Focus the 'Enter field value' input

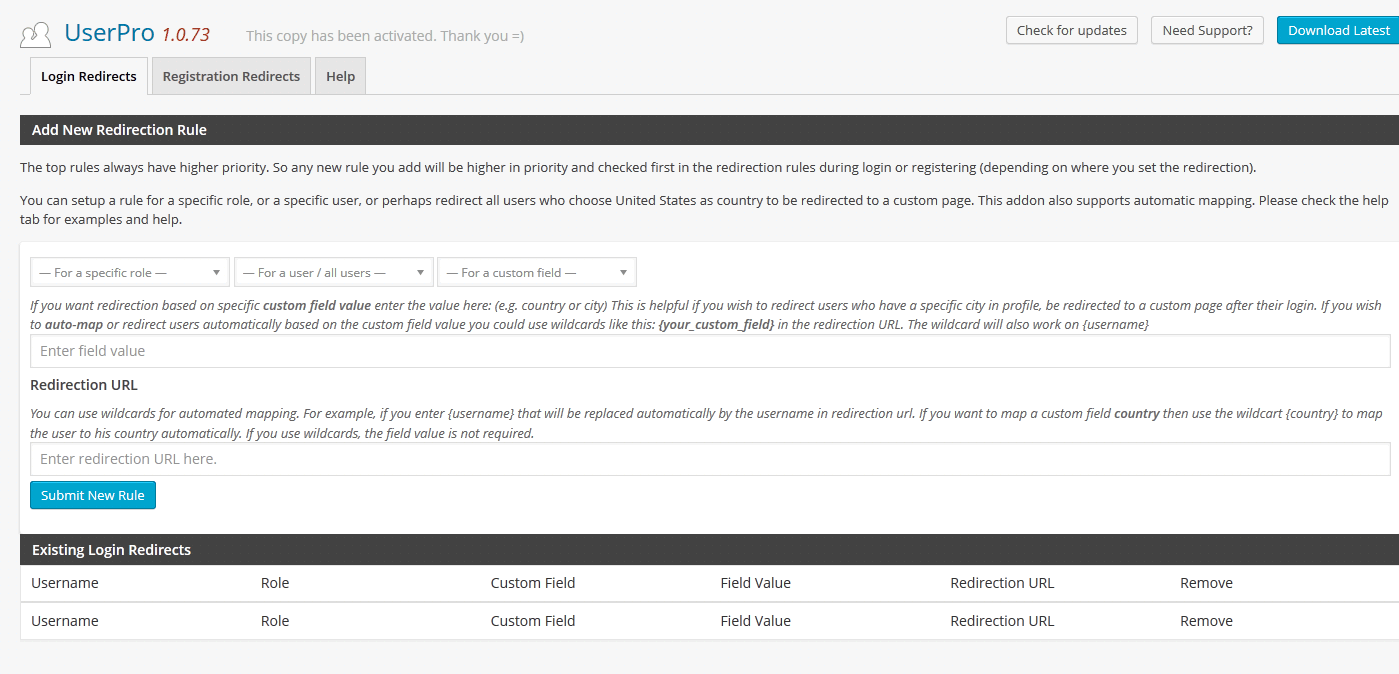(710, 351)
